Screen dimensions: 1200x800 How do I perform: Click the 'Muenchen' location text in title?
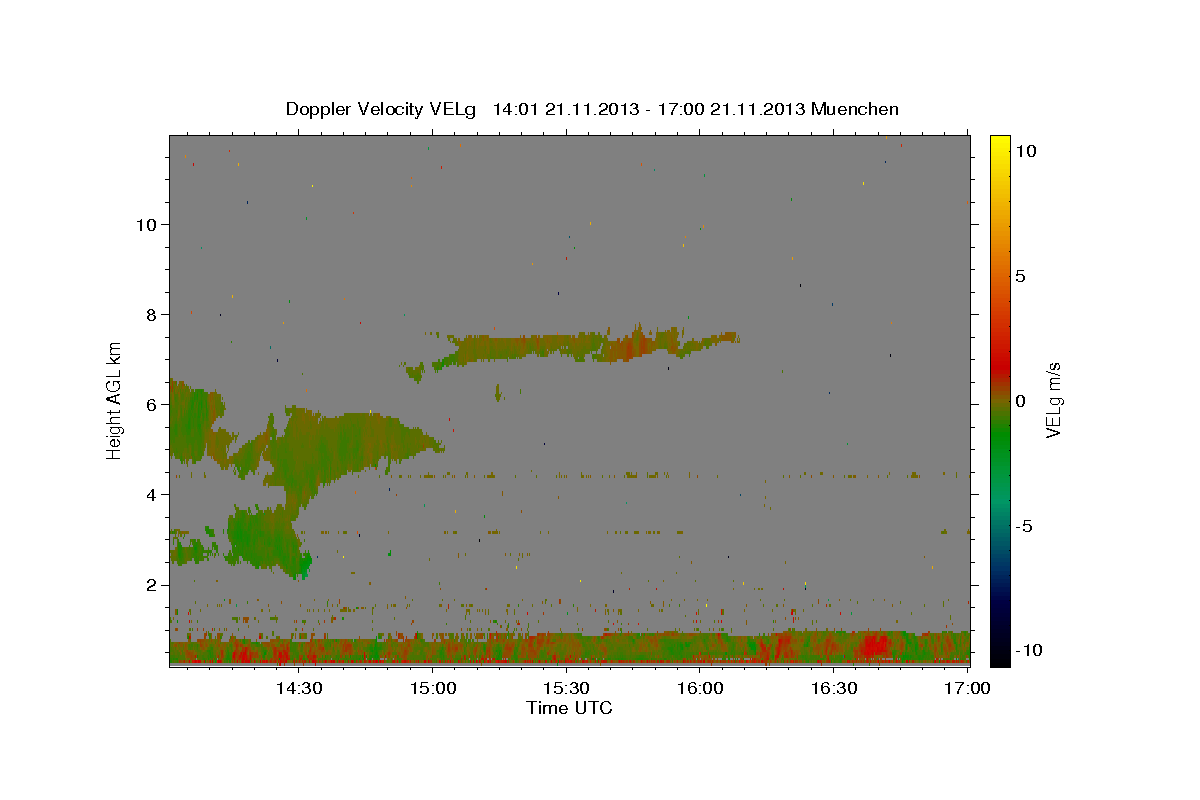855,109
